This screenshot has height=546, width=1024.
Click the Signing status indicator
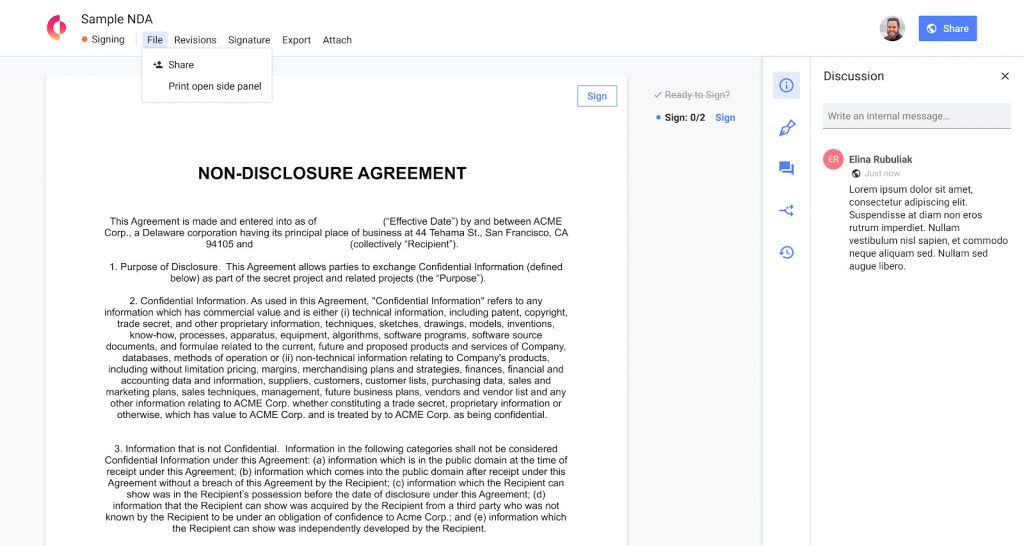pyautogui.click(x=103, y=39)
